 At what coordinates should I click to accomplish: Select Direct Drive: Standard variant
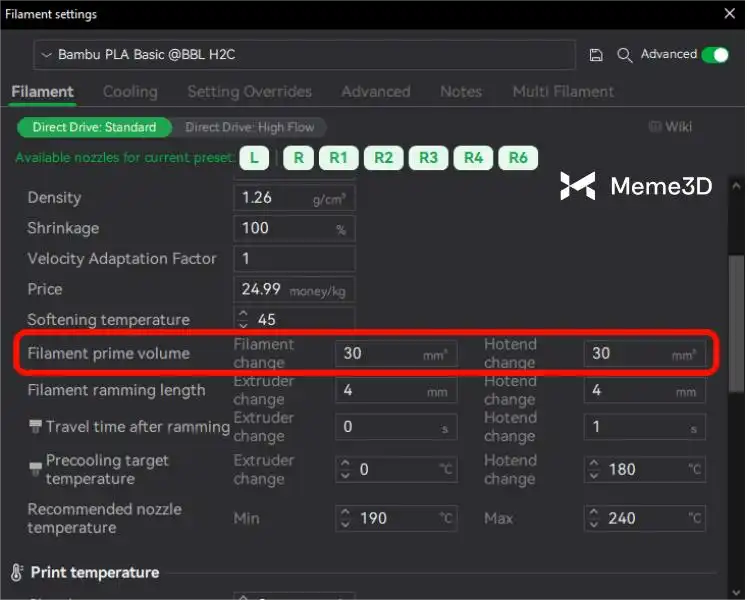point(94,127)
